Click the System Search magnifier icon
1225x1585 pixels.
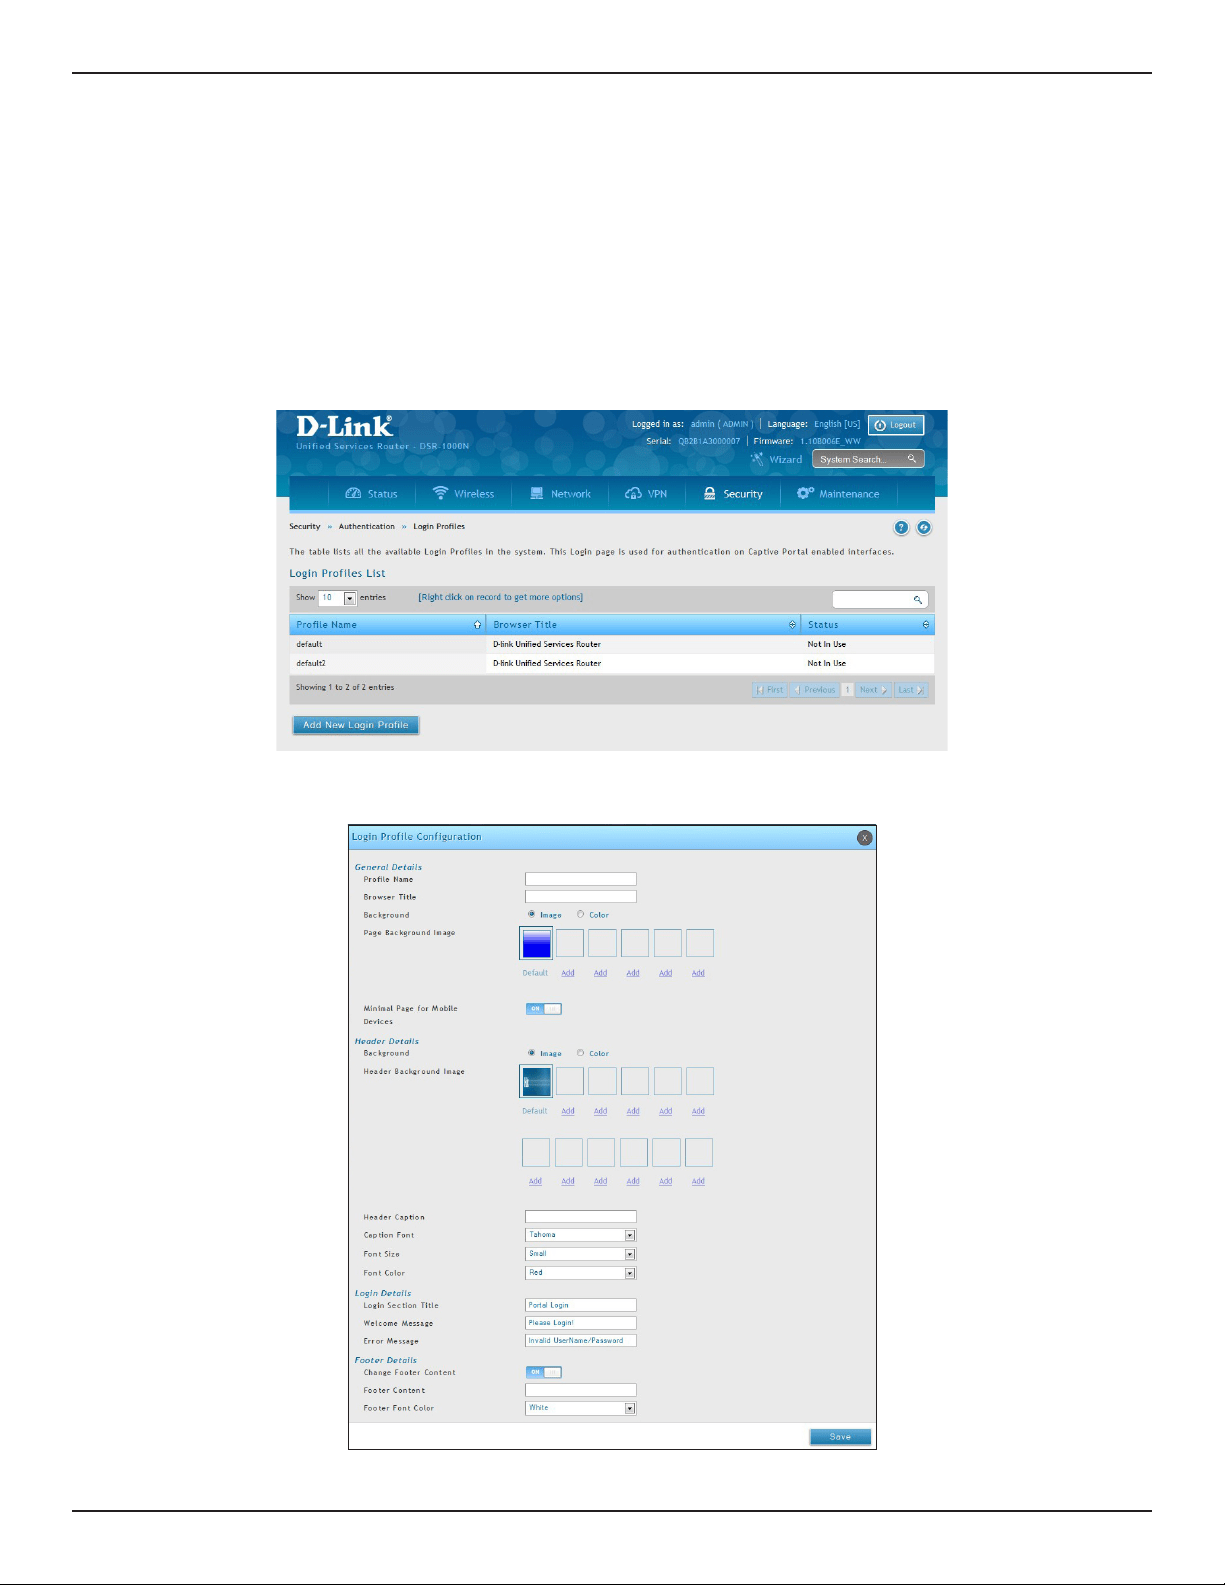(x=912, y=459)
